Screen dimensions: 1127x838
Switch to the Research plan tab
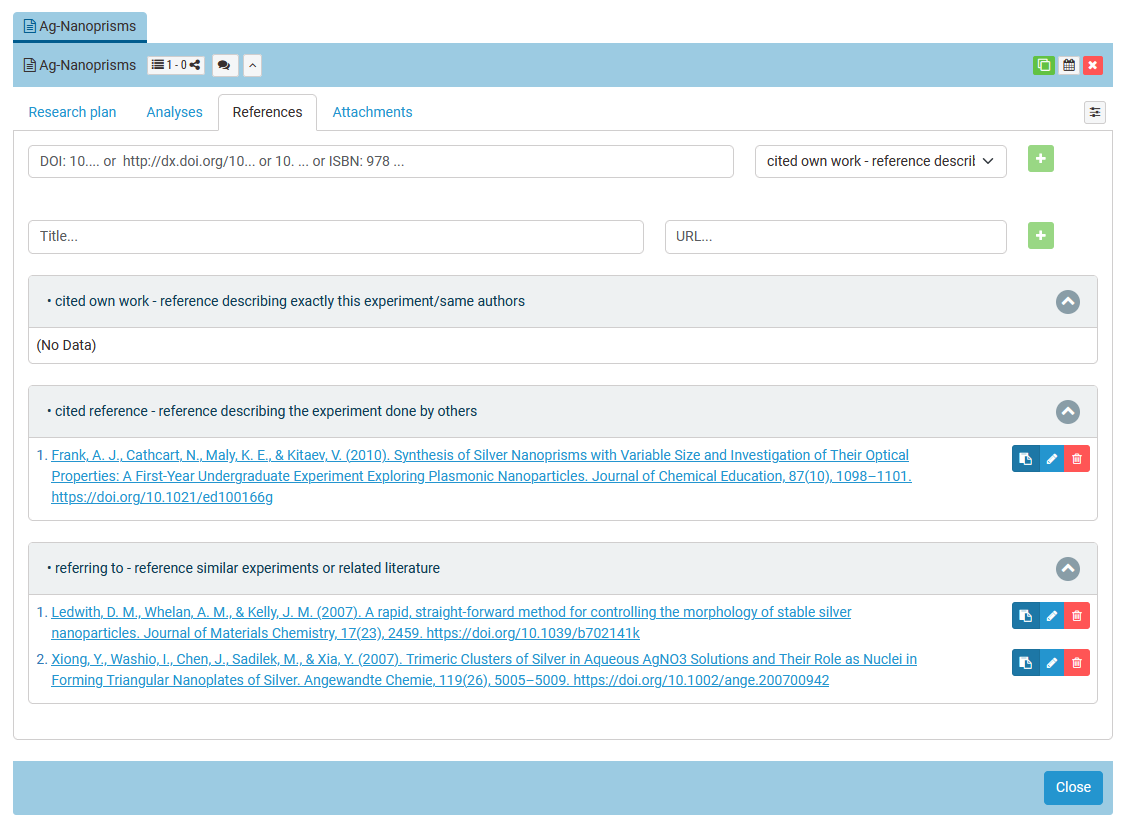click(x=72, y=112)
